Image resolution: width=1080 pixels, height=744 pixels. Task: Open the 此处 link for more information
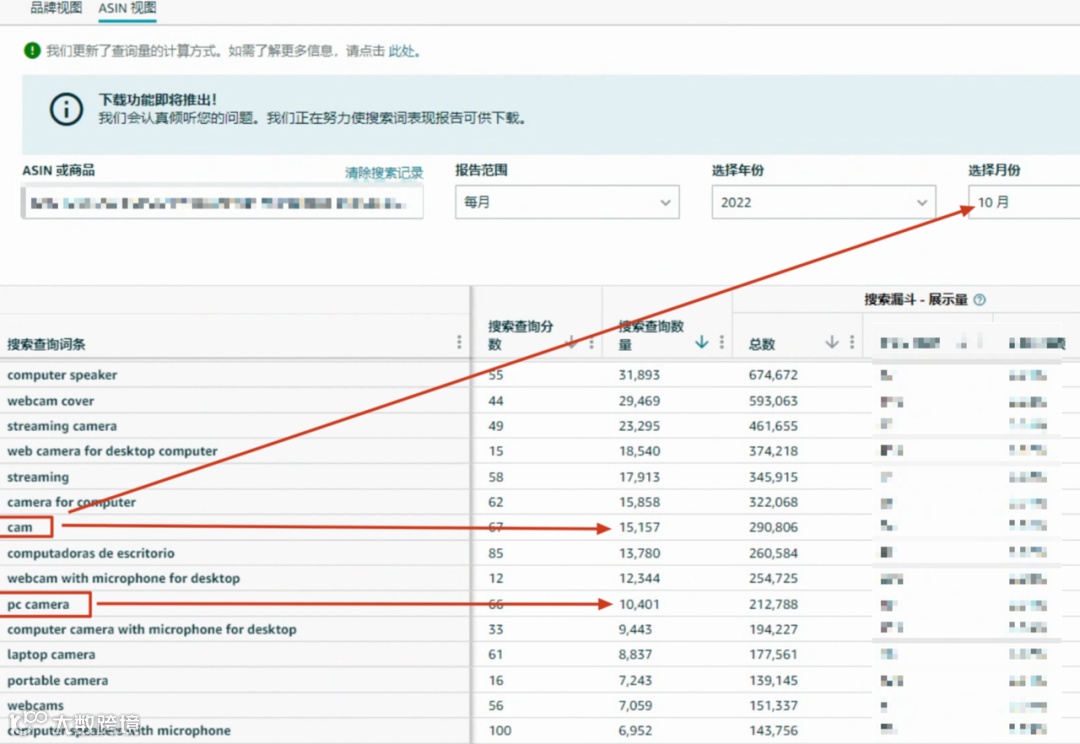point(402,51)
